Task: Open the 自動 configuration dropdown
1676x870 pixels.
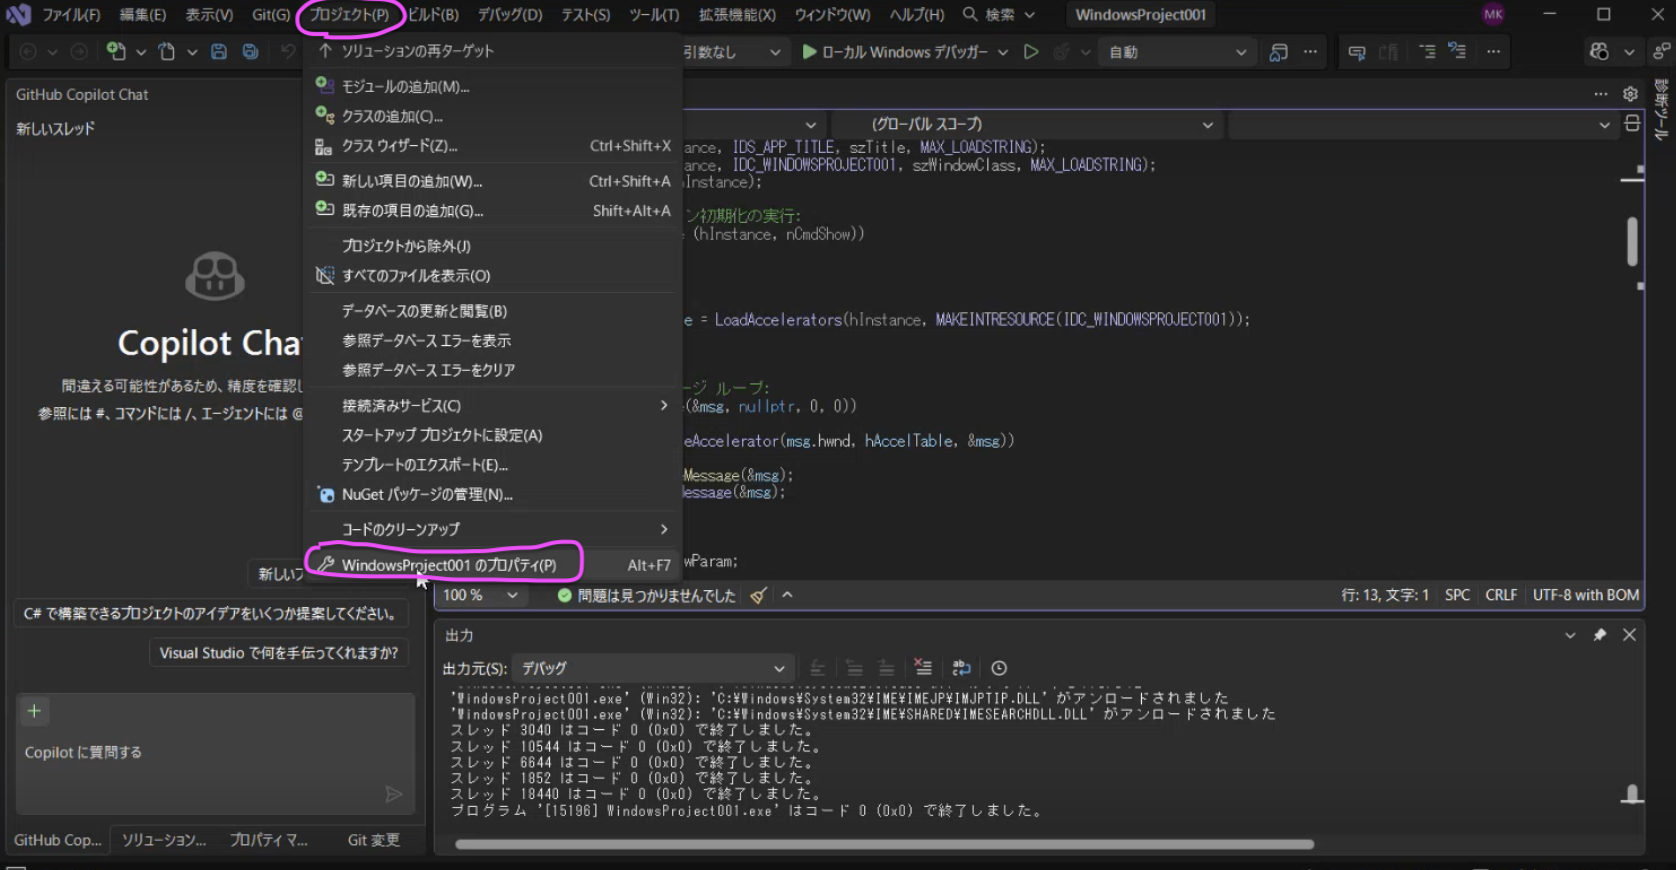Action: pos(1176,52)
